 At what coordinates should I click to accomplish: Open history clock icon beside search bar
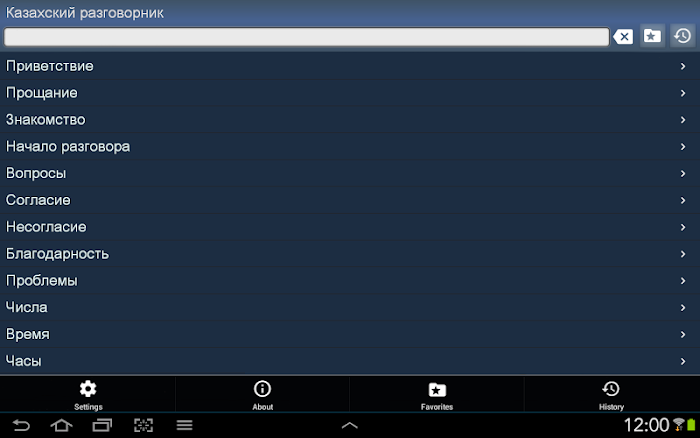coord(682,36)
